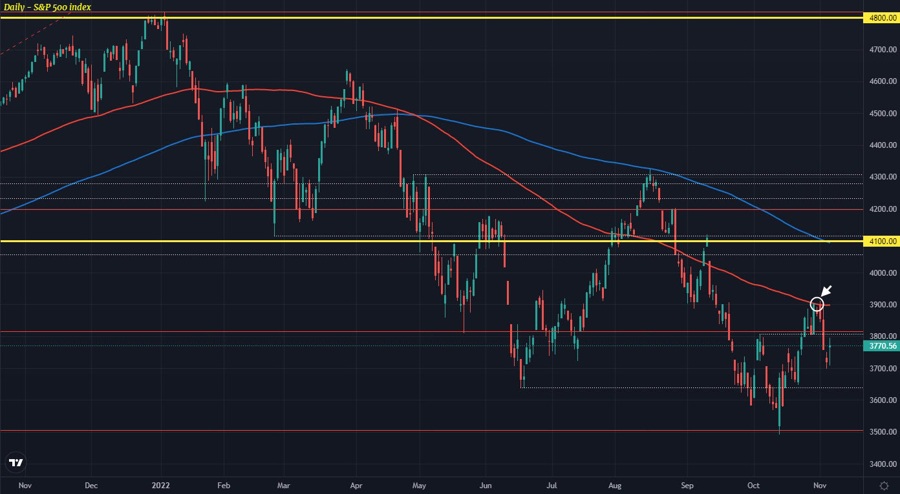Image resolution: width=900 pixels, height=494 pixels.
Task: Select the 4500.00 price axis value
Action: (x=883, y=114)
